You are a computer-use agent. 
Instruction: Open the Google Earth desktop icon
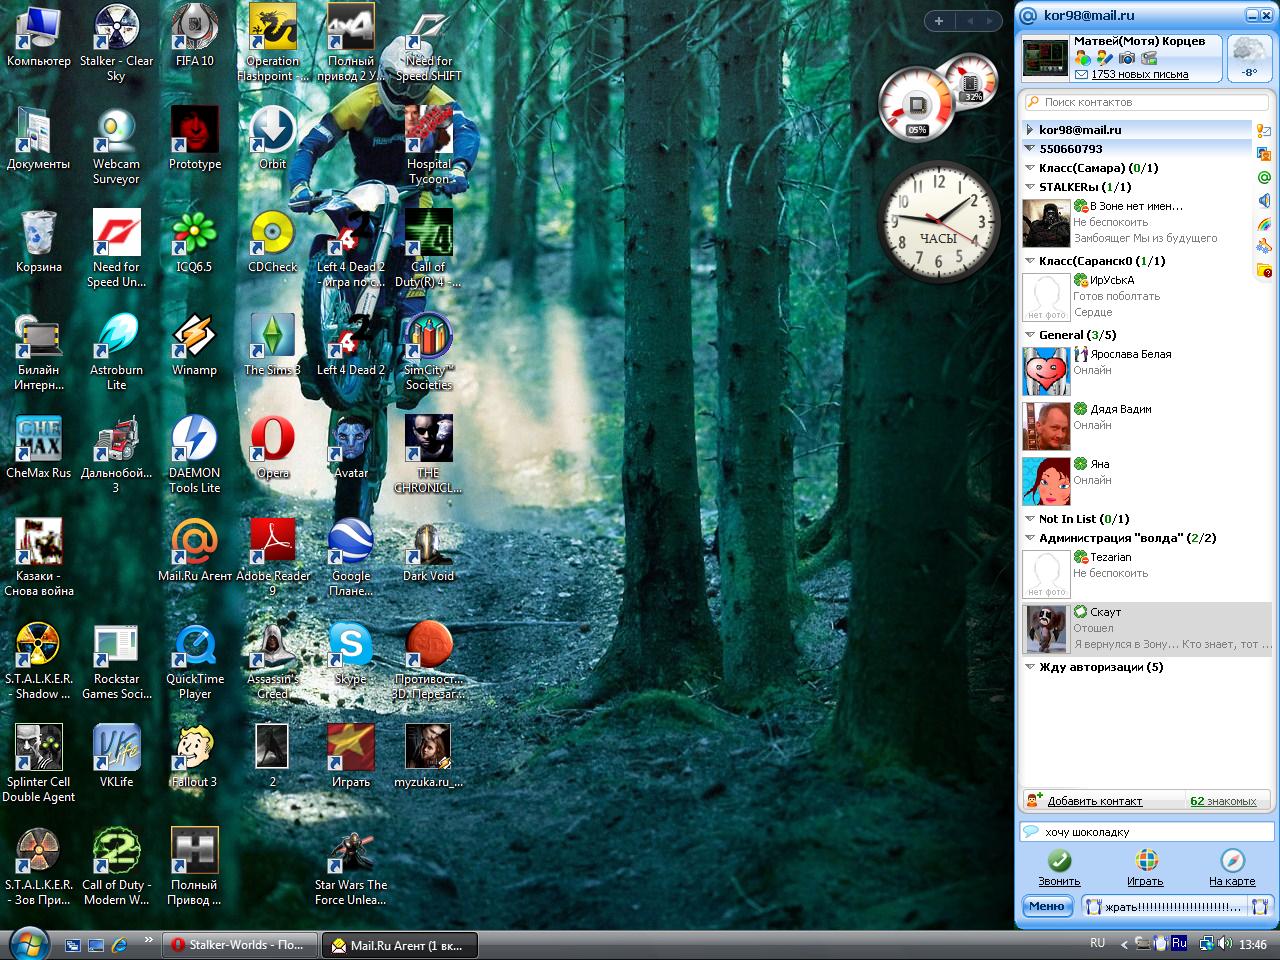(x=351, y=557)
